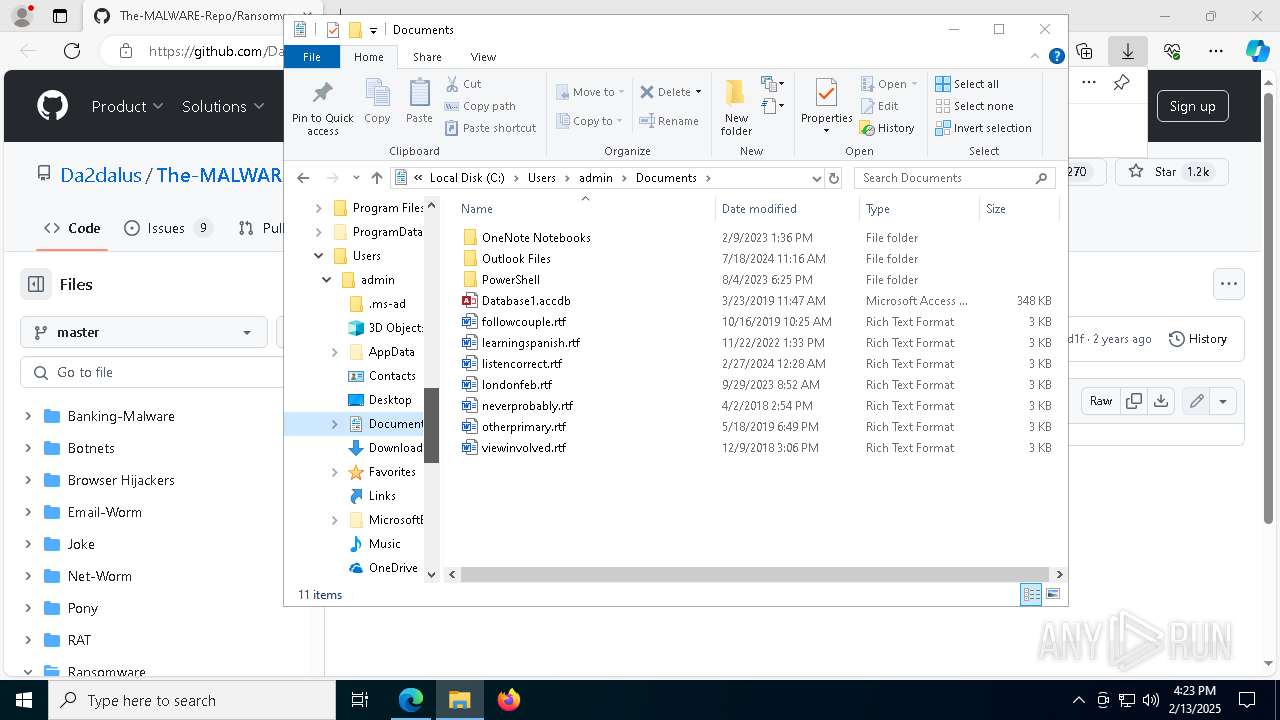This screenshot has width=1280, height=720.
Task: Sort by Date modified column
Action: (x=787, y=209)
